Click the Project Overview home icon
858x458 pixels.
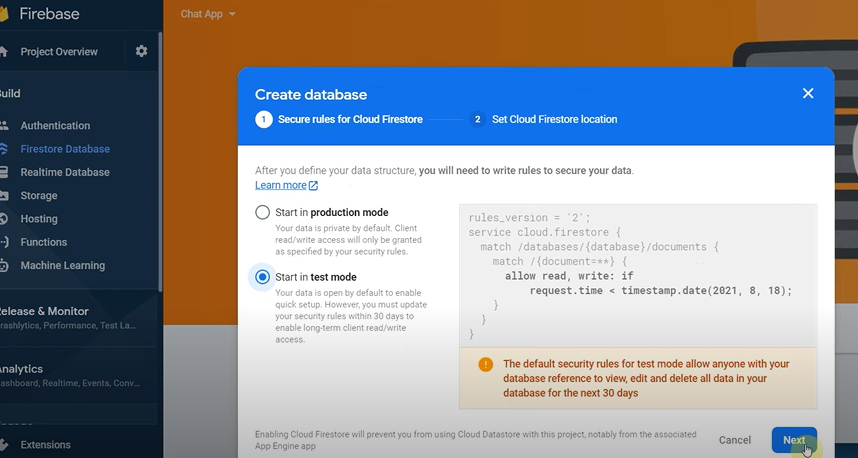click(x=3, y=51)
